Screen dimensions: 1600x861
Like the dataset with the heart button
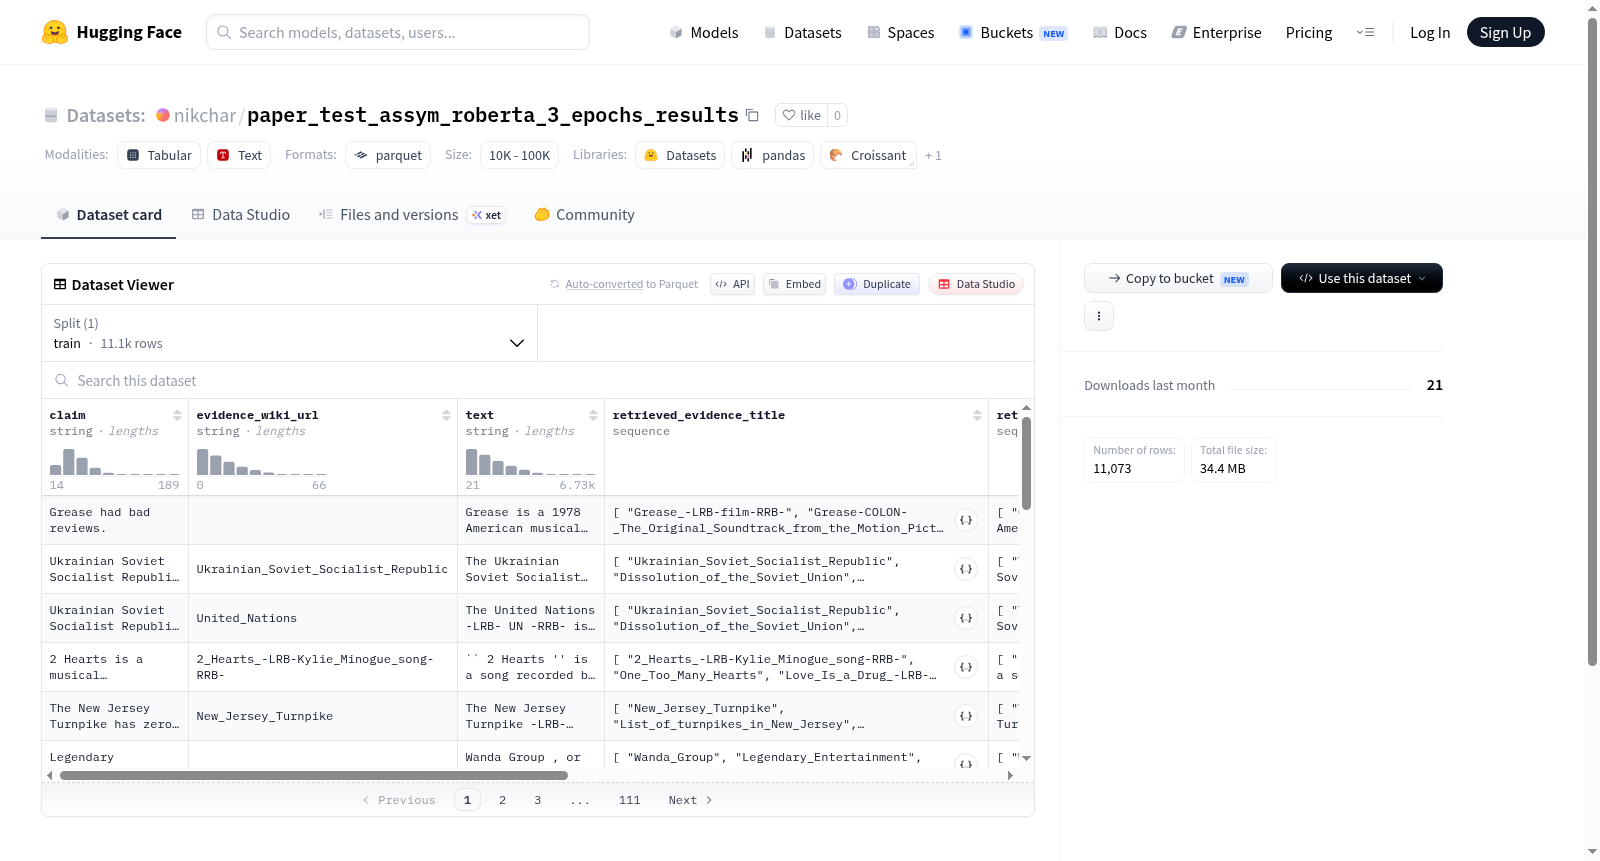802,116
